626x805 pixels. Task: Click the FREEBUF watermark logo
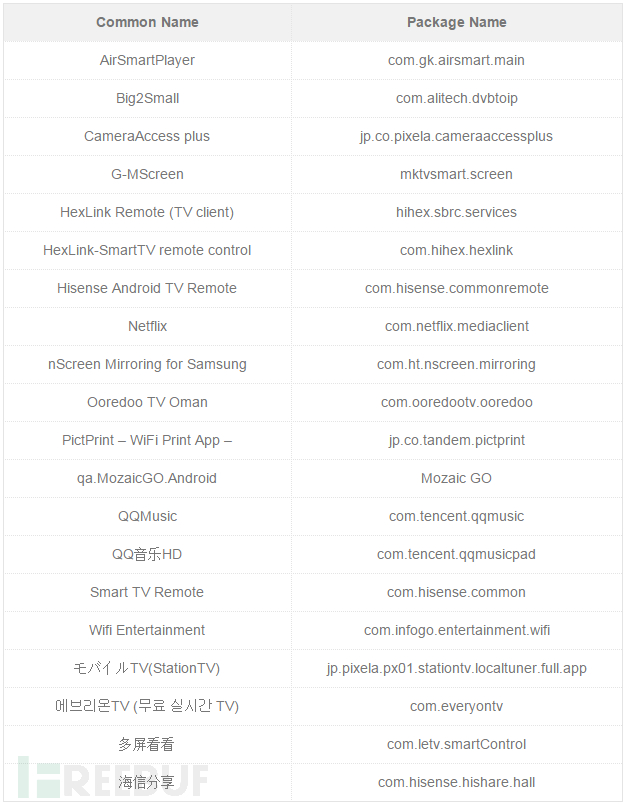point(113,777)
